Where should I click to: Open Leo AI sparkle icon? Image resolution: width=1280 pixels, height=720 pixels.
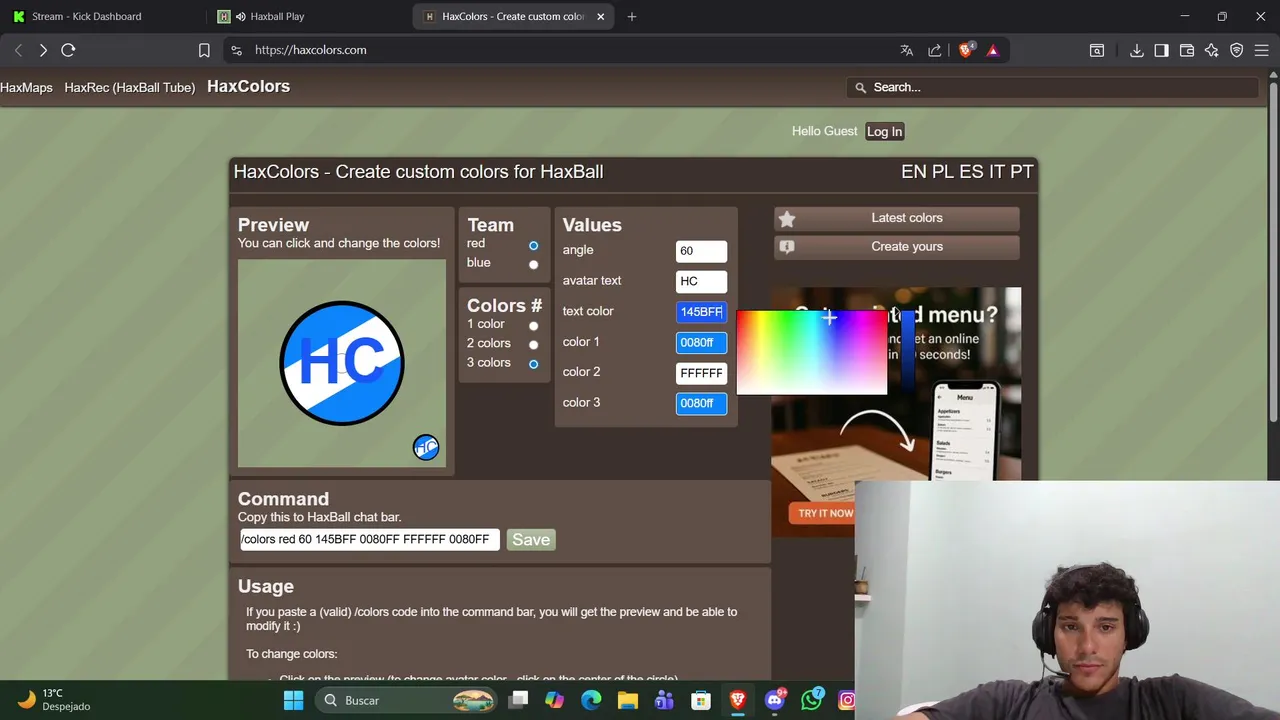1212,50
